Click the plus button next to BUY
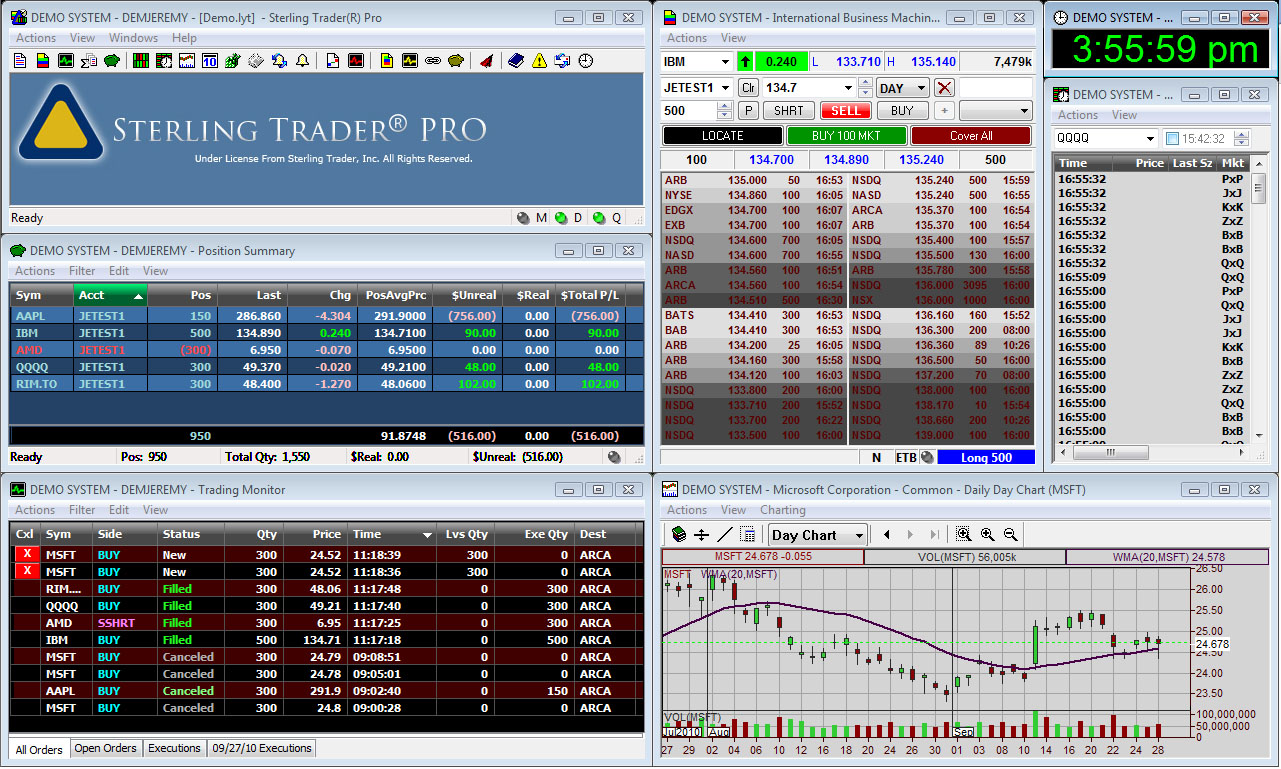 point(944,111)
